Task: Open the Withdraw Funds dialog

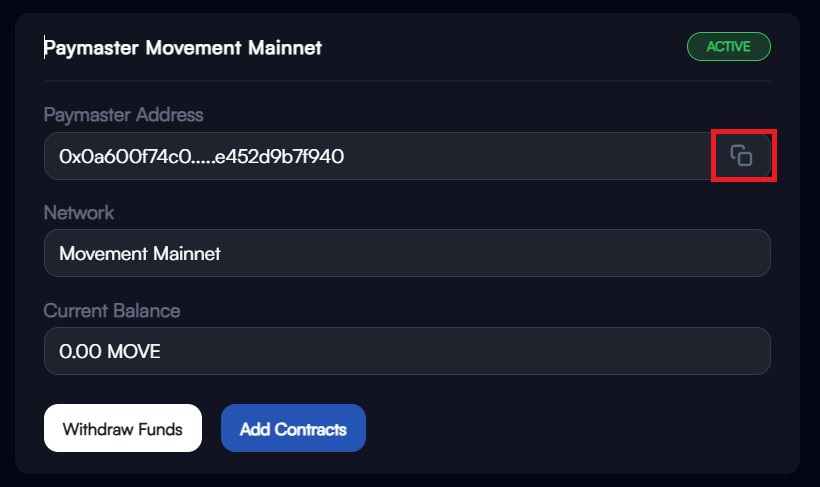Action: click(x=123, y=428)
